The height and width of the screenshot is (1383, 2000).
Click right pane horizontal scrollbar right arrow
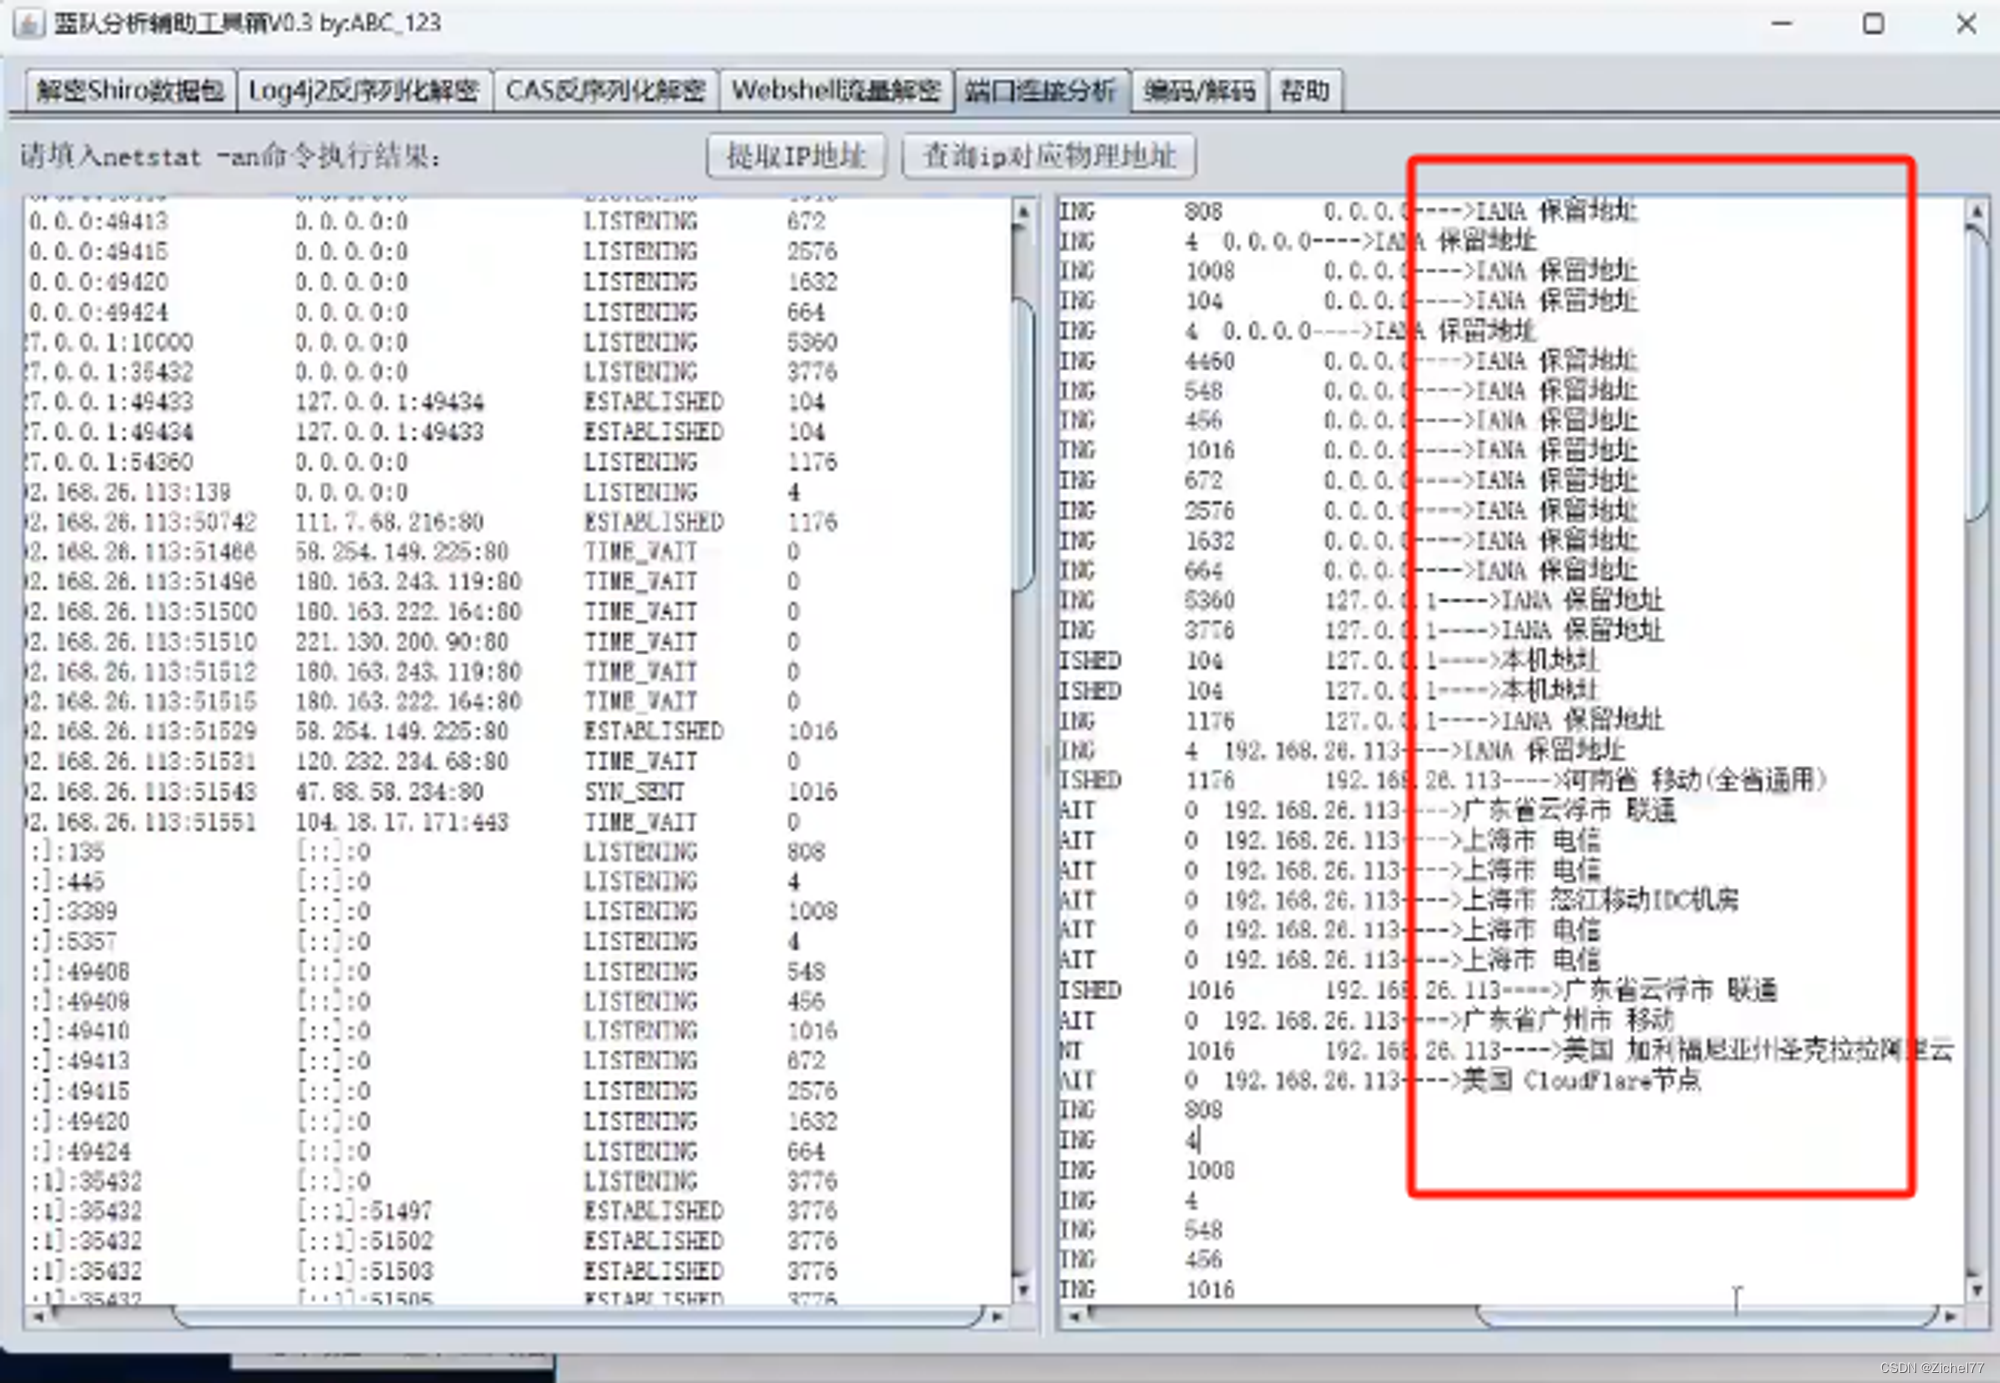pyautogui.click(x=1950, y=1317)
